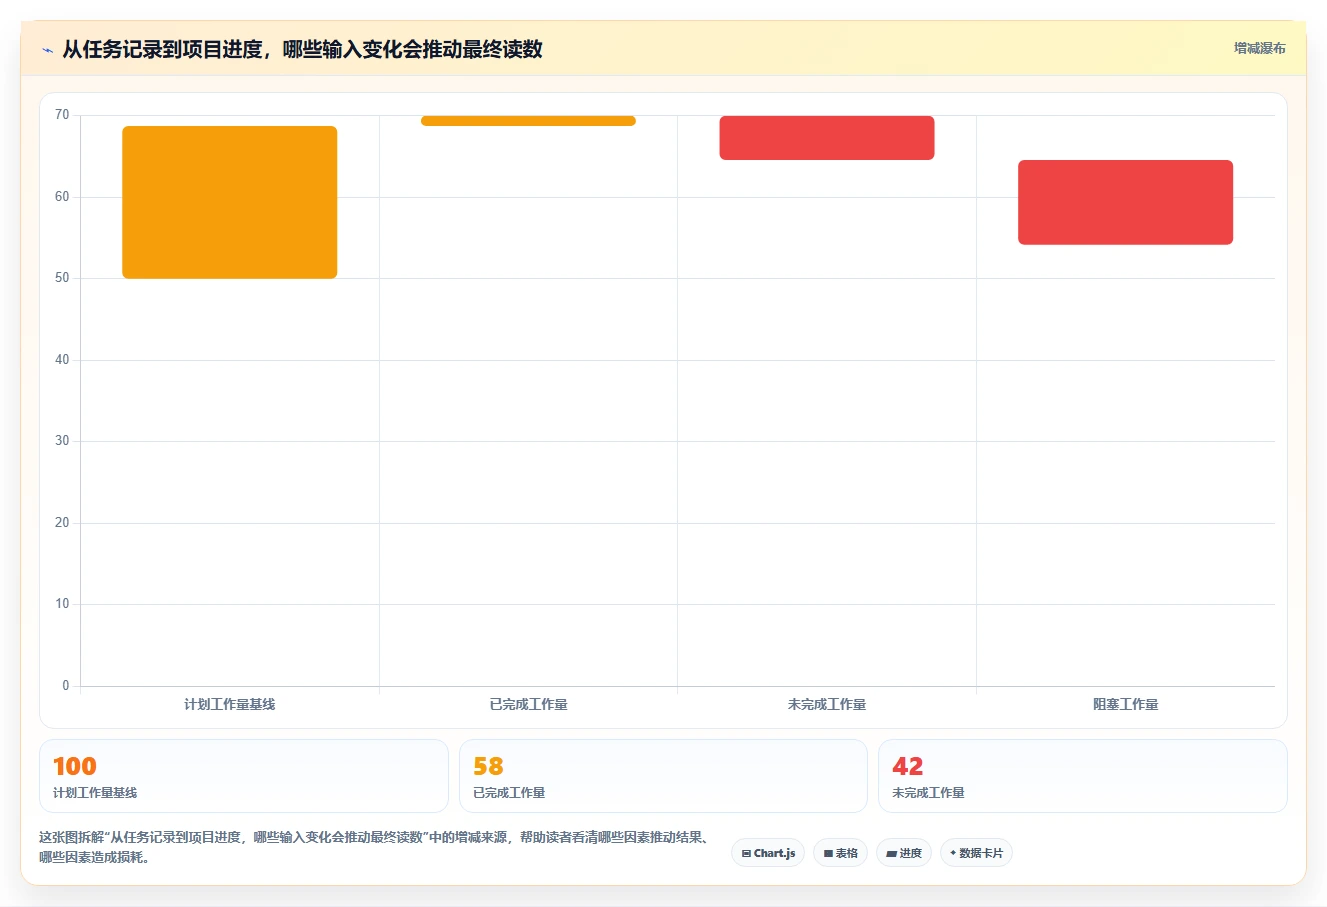Screen dimensions: 1327x907
Task: Click the y-axis tick label 70
Action: tap(62, 115)
